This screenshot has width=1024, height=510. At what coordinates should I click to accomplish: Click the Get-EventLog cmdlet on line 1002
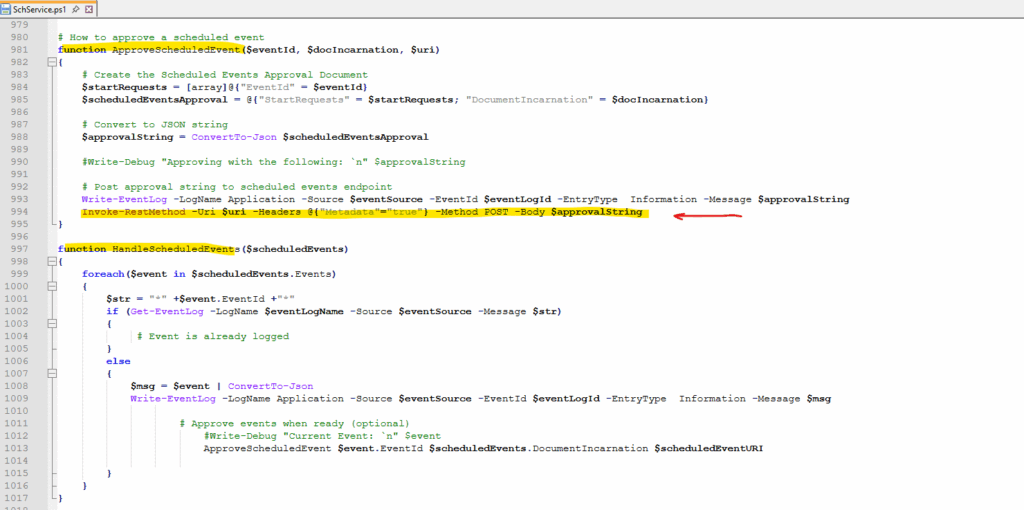(x=167, y=311)
